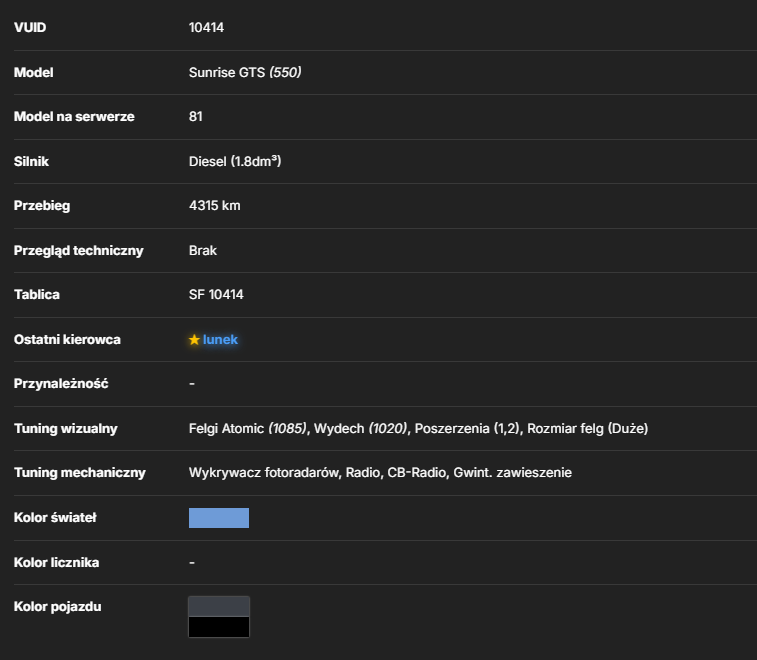Click the Przegląd techniczny label
This screenshot has height=660, width=757.
click(78, 251)
